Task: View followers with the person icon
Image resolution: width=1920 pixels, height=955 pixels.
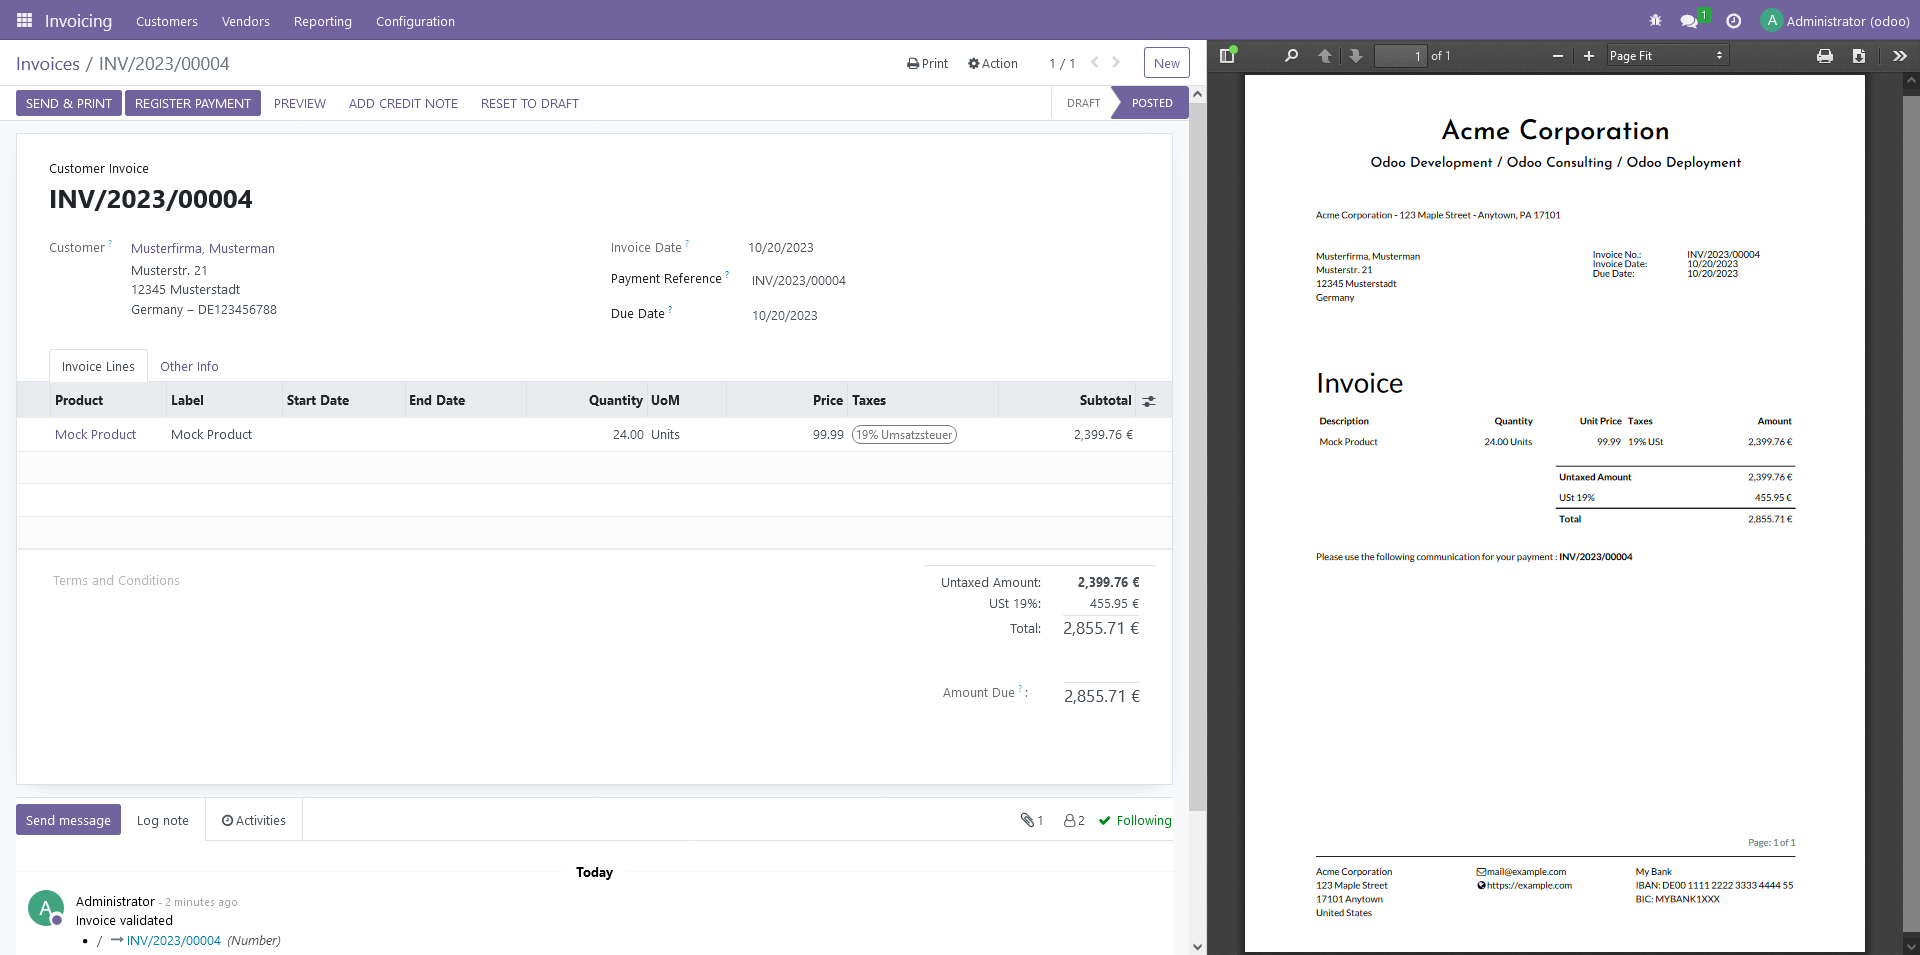Action: point(1068,820)
